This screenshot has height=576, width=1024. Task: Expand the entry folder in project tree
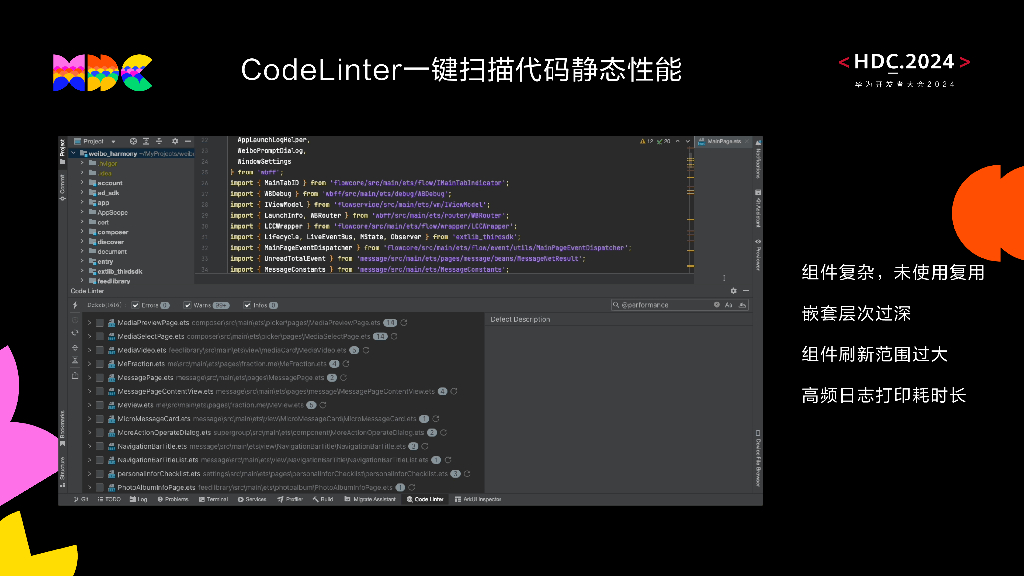click(x=82, y=261)
